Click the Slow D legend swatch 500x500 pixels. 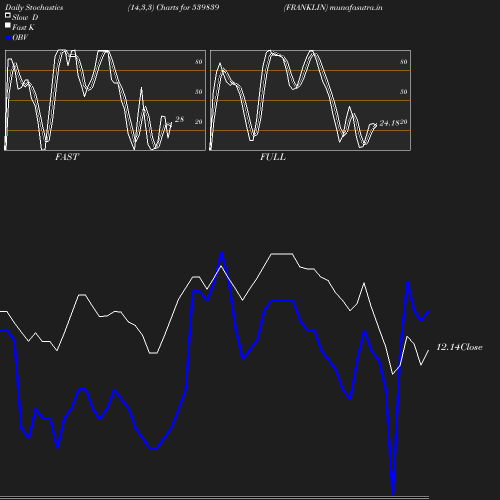(x=8, y=15)
